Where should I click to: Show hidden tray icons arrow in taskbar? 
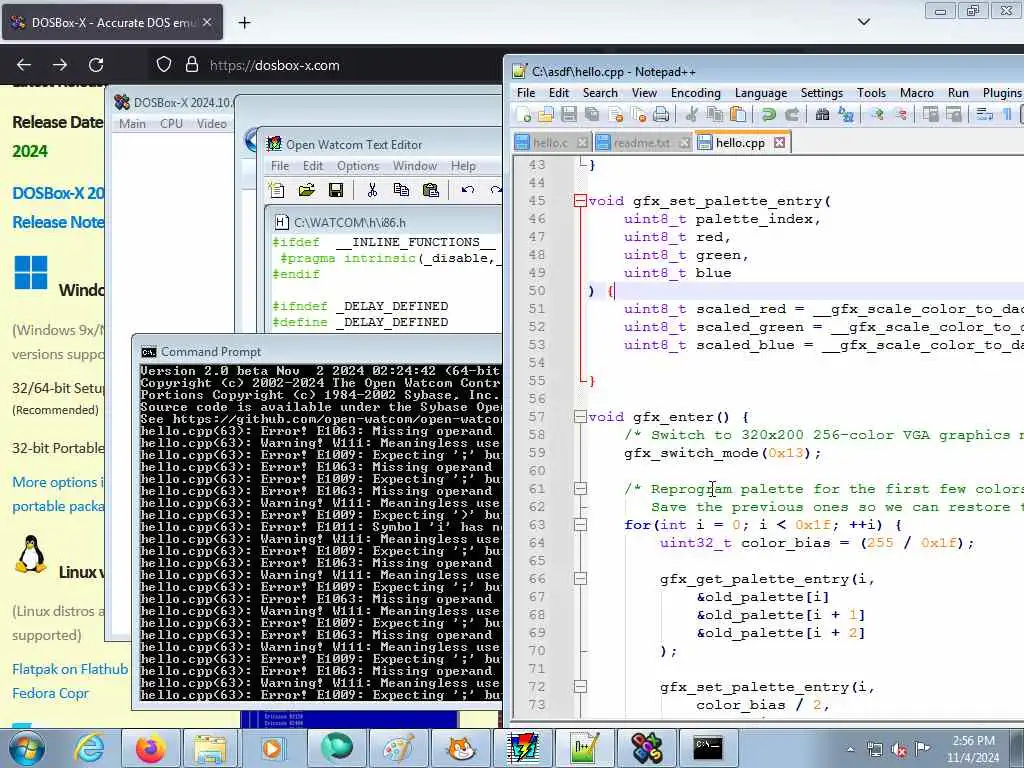(850, 750)
